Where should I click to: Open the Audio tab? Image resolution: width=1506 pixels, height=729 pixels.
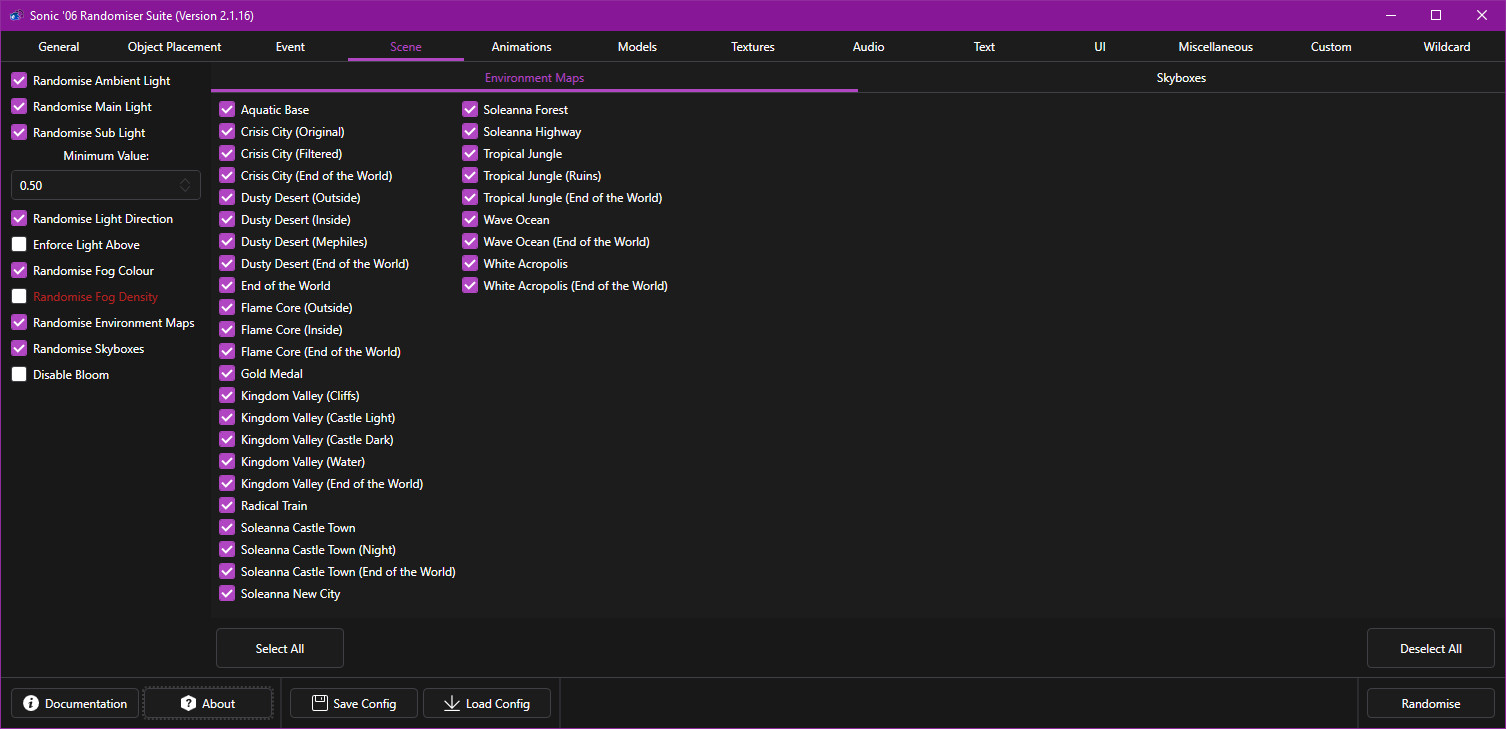[x=868, y=47]
